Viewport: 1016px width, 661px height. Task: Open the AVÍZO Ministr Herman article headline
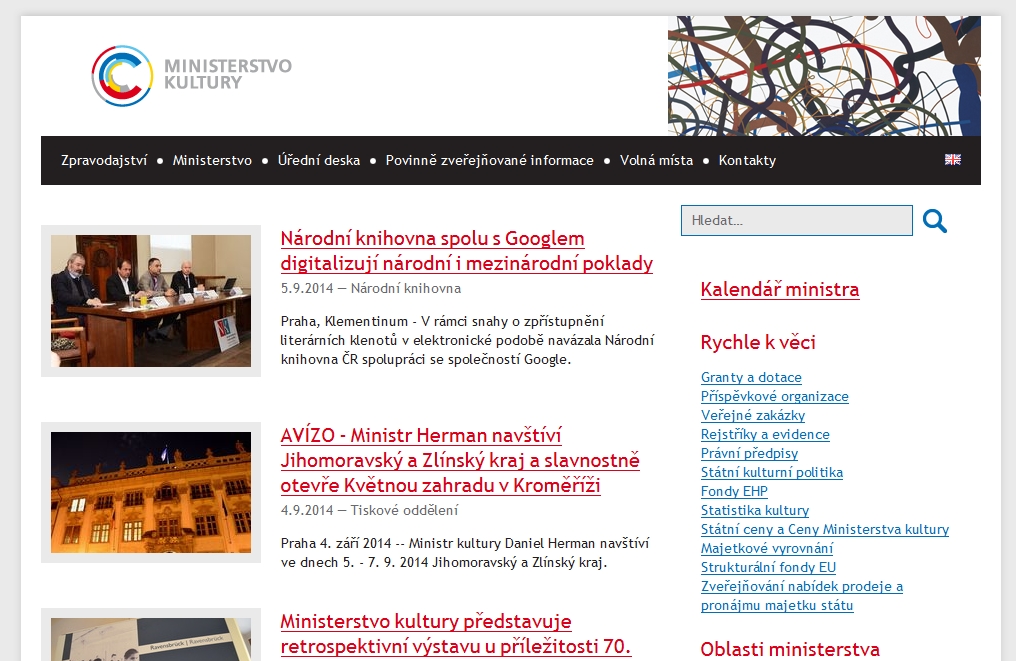(460, 461)
